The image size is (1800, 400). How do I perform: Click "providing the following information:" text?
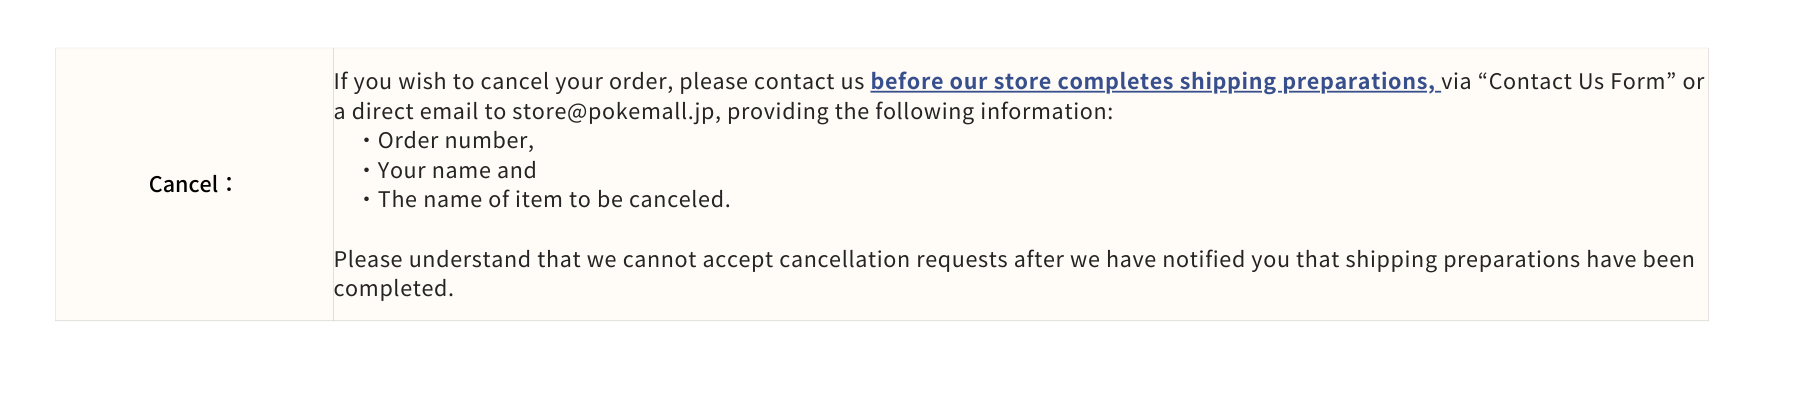coord(920,112)
